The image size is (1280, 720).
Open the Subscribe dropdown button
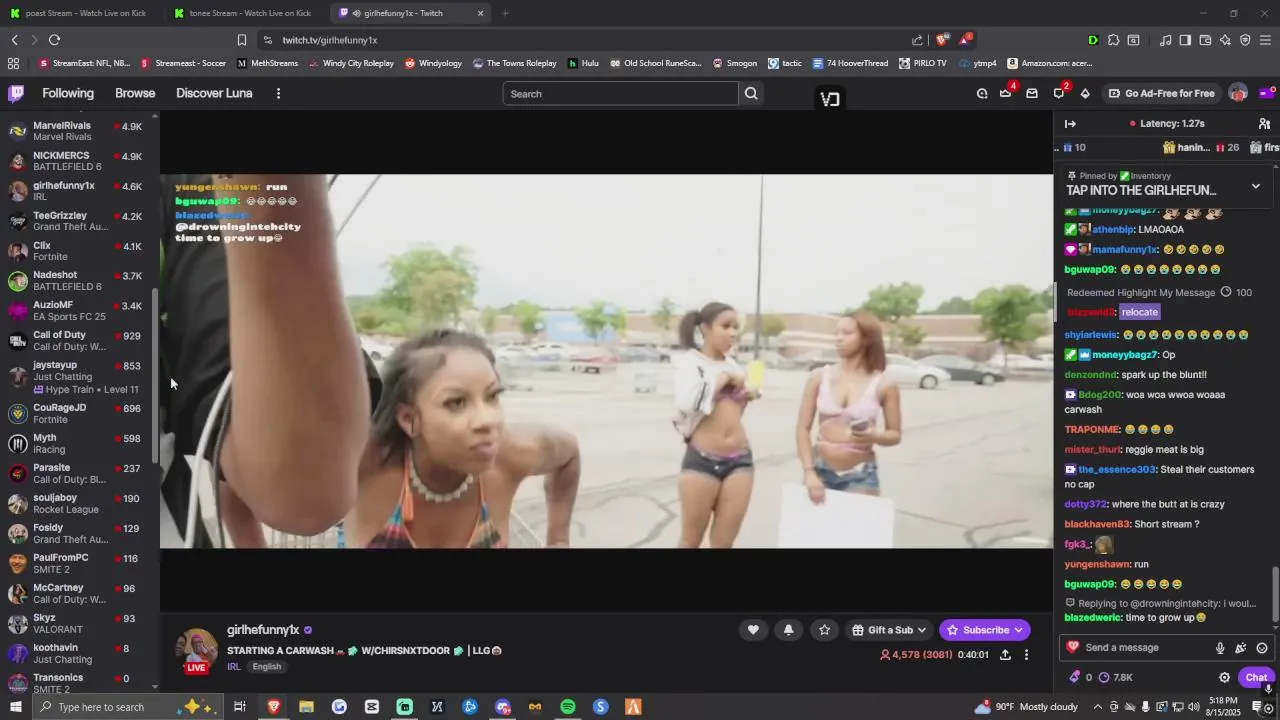(x=985, y=630)
